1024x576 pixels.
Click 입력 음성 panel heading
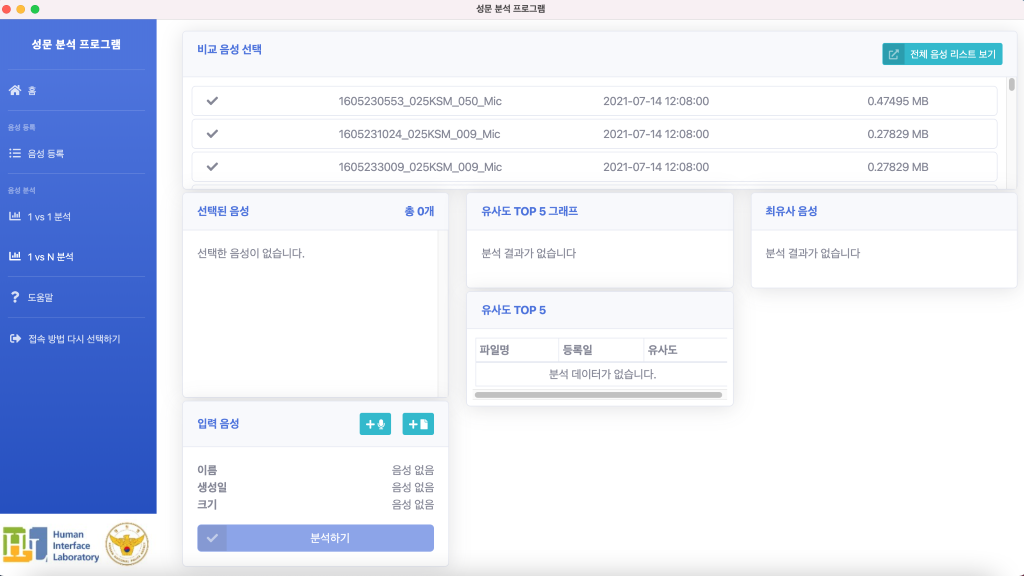tap(218, 423)
